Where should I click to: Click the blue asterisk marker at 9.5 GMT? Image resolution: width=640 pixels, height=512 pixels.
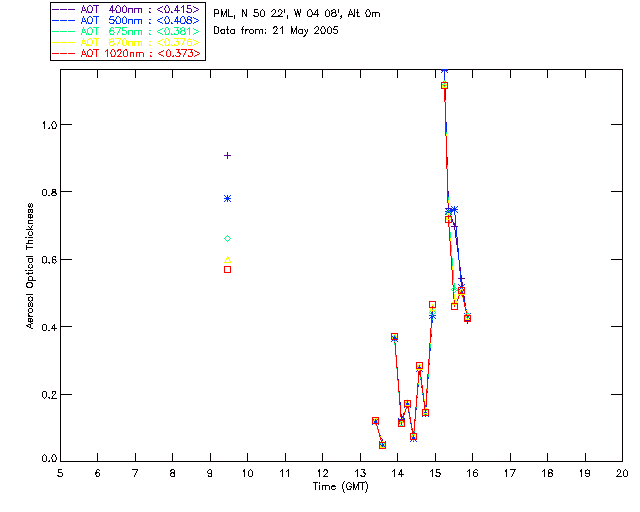tap(228, 198)
